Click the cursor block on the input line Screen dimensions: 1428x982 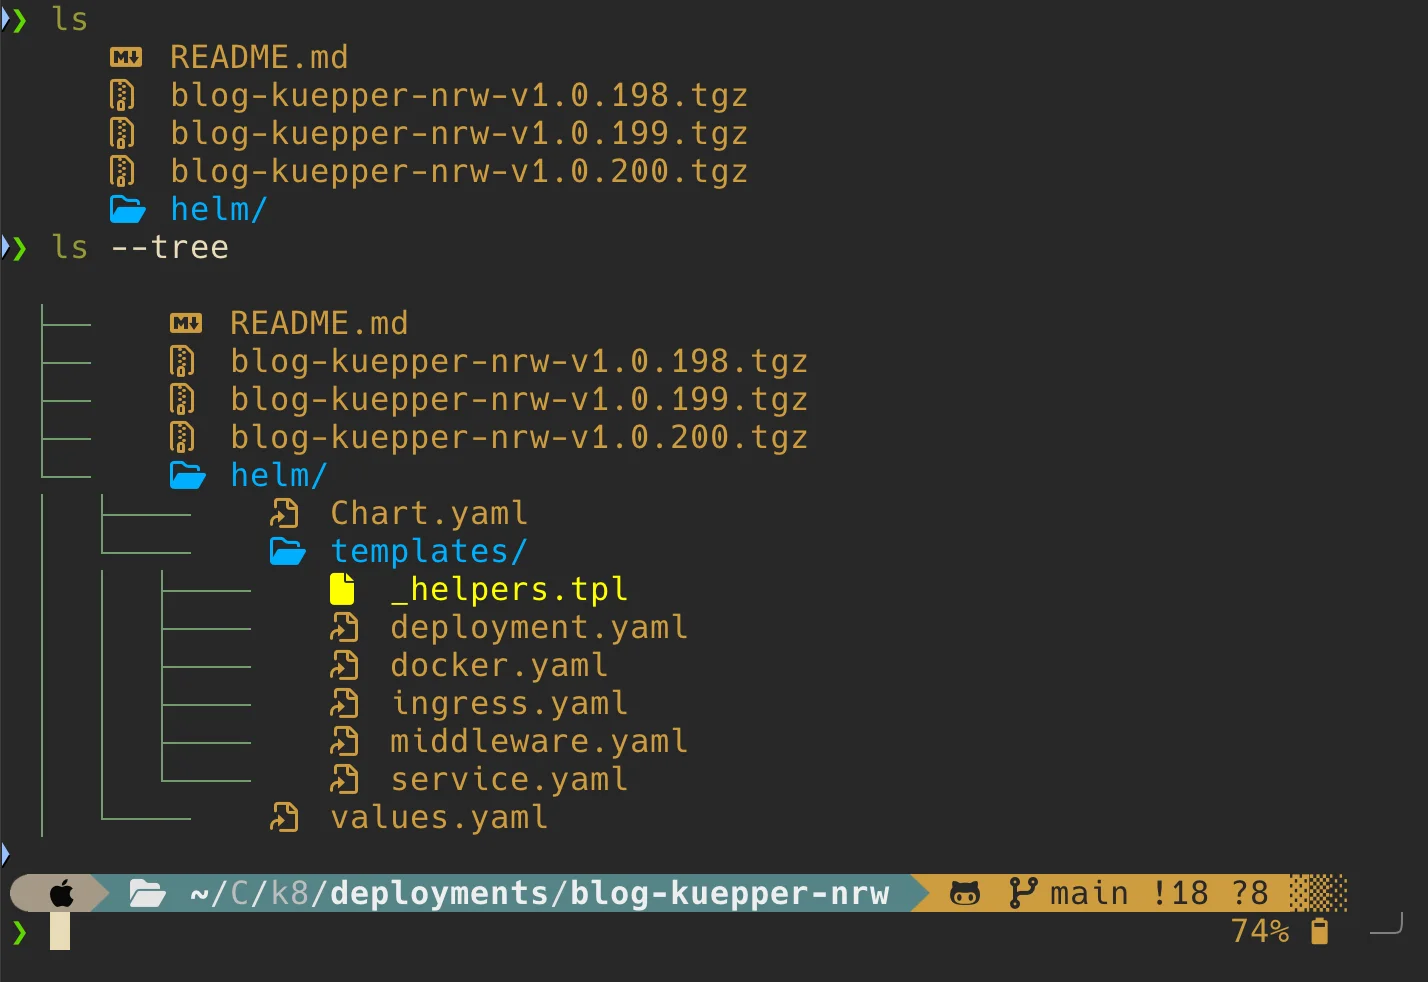tap(58, 932)
